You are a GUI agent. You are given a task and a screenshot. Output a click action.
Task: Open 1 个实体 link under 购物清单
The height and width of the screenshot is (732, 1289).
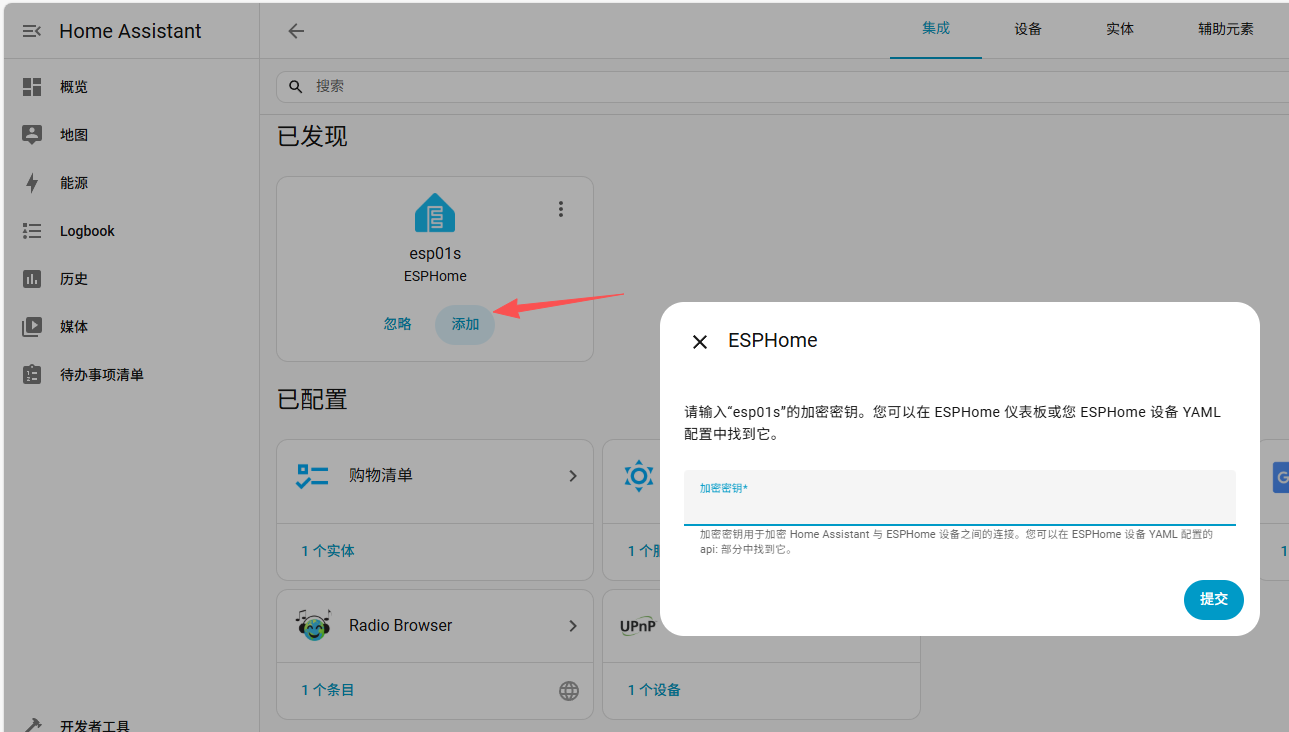328,551
